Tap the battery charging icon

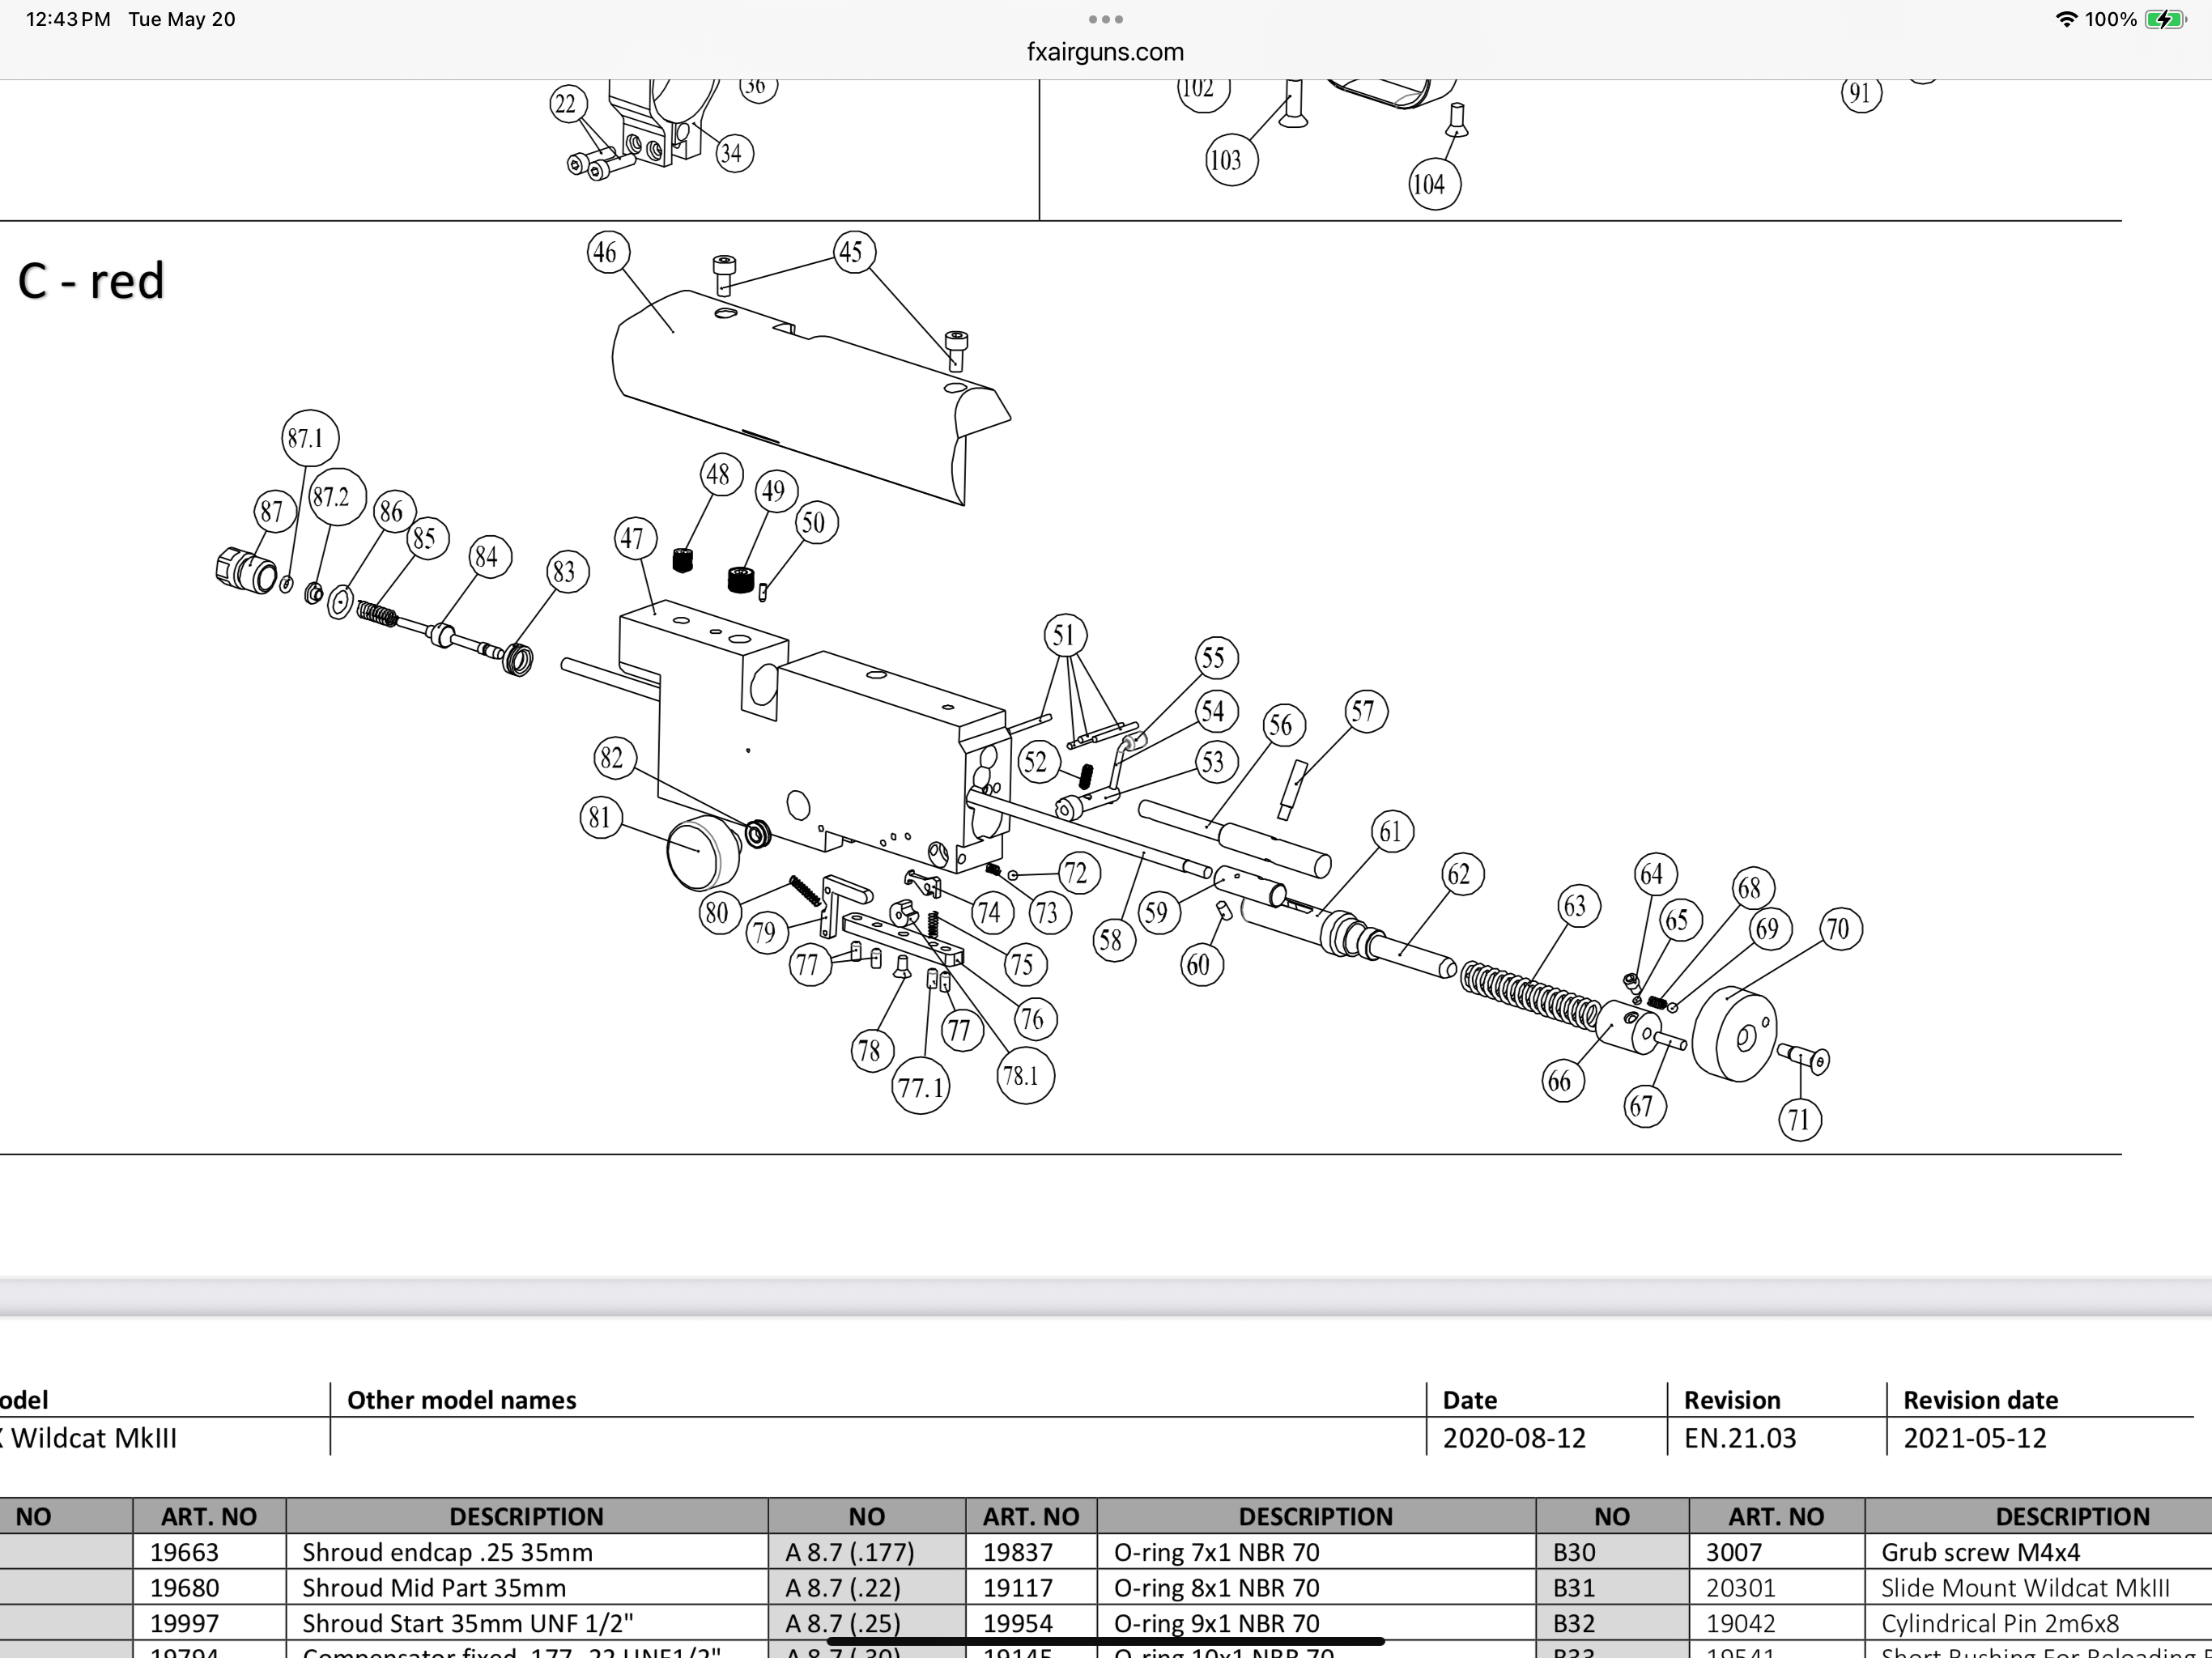click(x=2165, y=19)
